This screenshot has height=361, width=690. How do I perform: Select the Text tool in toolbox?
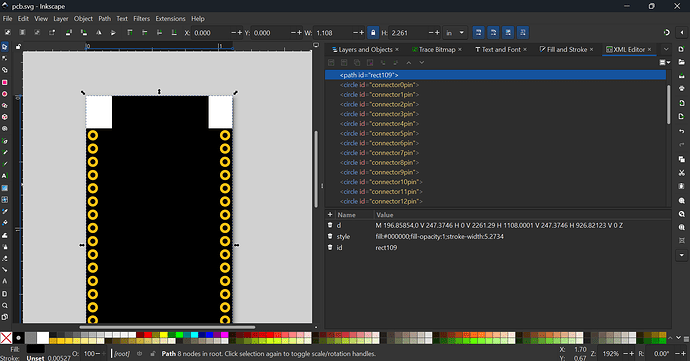[x=5, y=176]
